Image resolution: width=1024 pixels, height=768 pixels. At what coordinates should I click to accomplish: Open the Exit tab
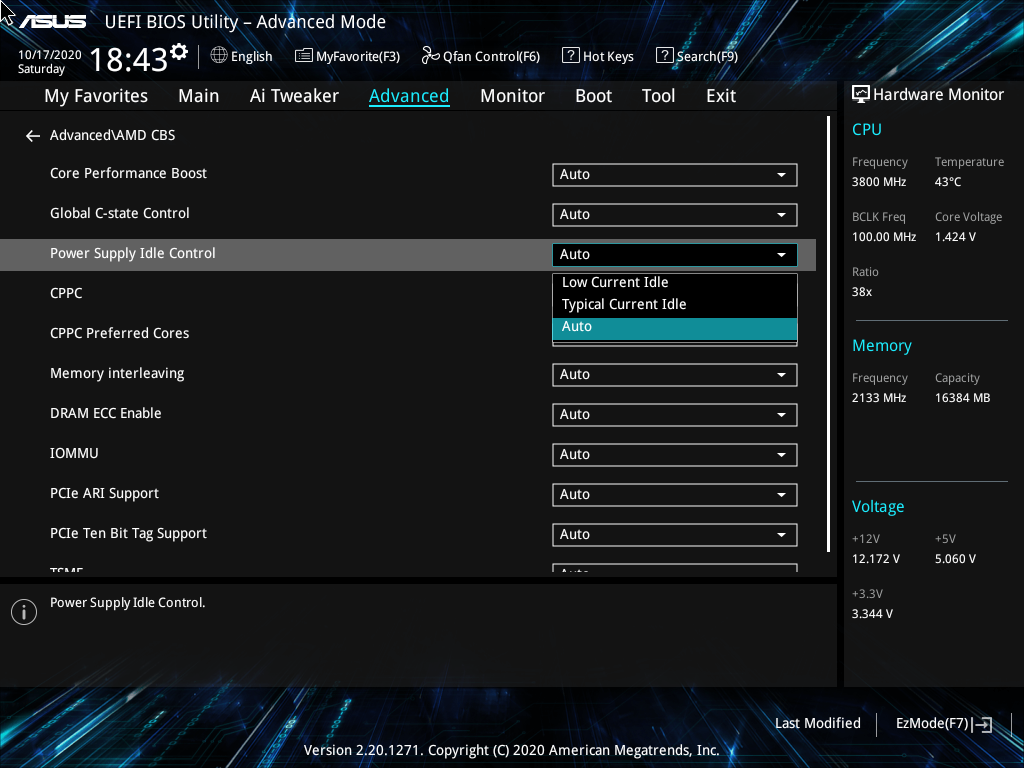pos(721,96)
